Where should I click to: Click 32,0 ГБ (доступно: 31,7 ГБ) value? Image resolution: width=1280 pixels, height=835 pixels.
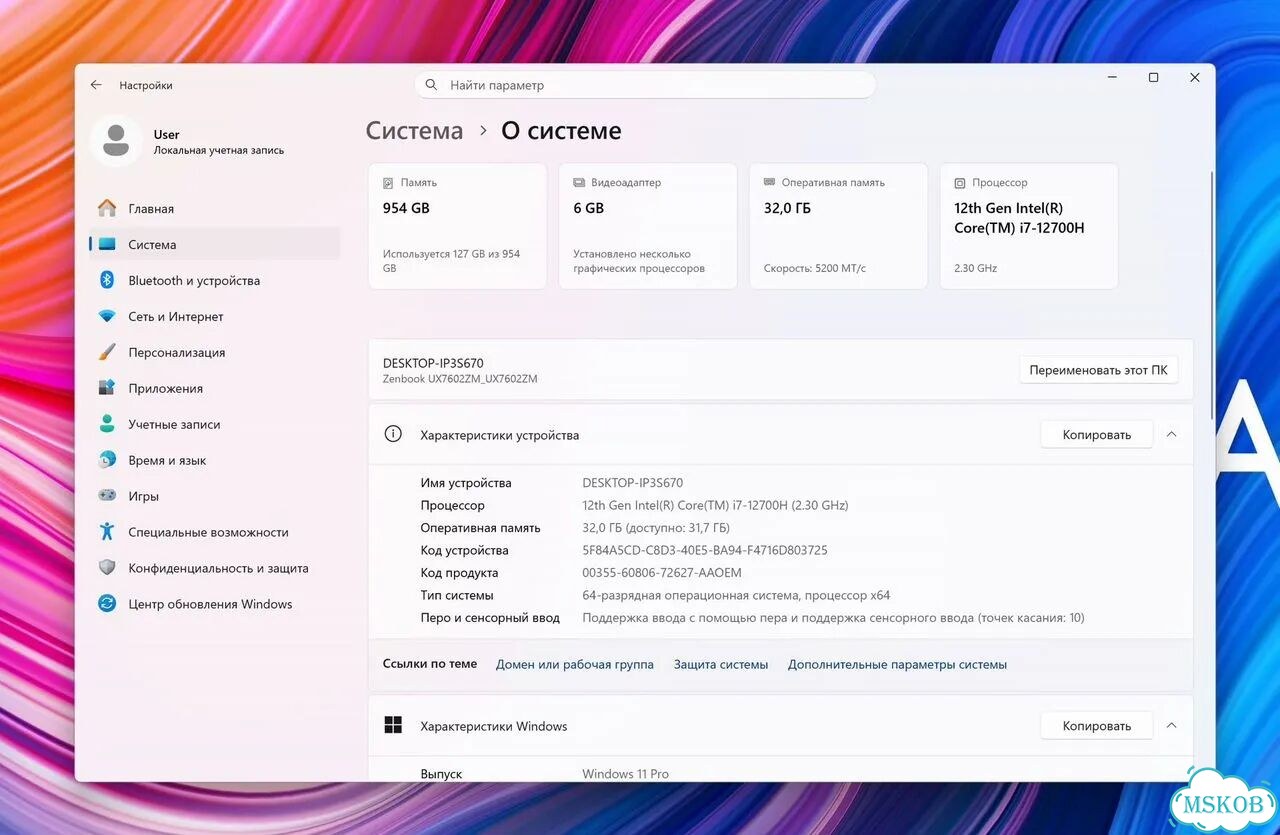[656, 528]
